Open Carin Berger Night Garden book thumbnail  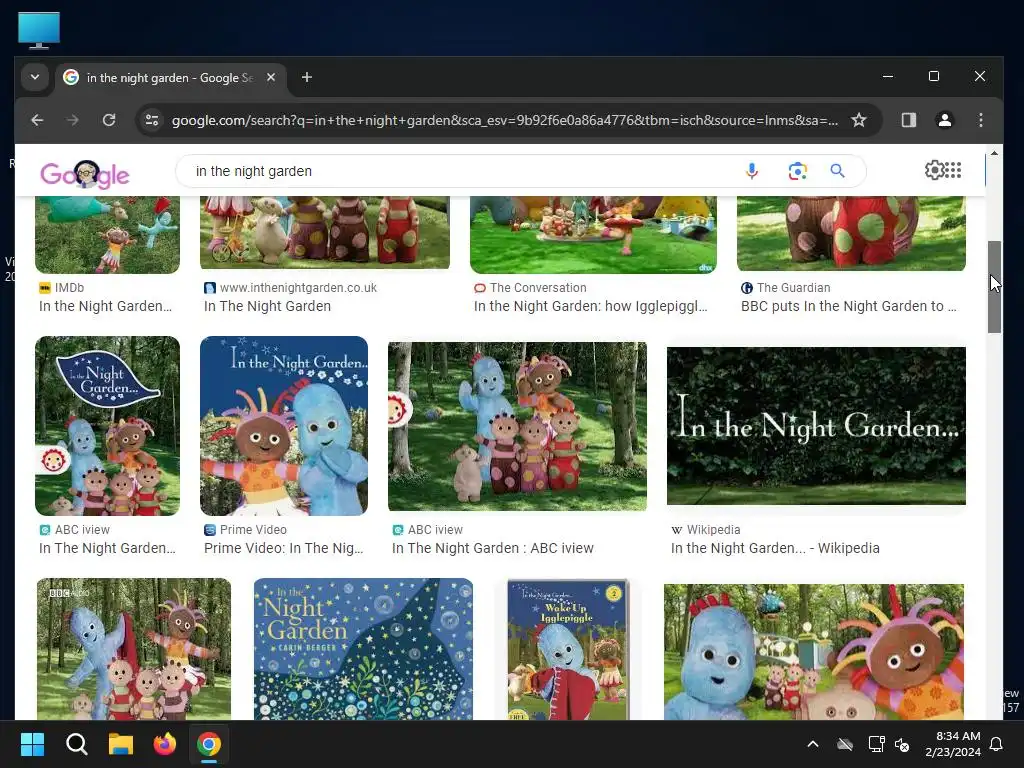[x=363, y=649]
